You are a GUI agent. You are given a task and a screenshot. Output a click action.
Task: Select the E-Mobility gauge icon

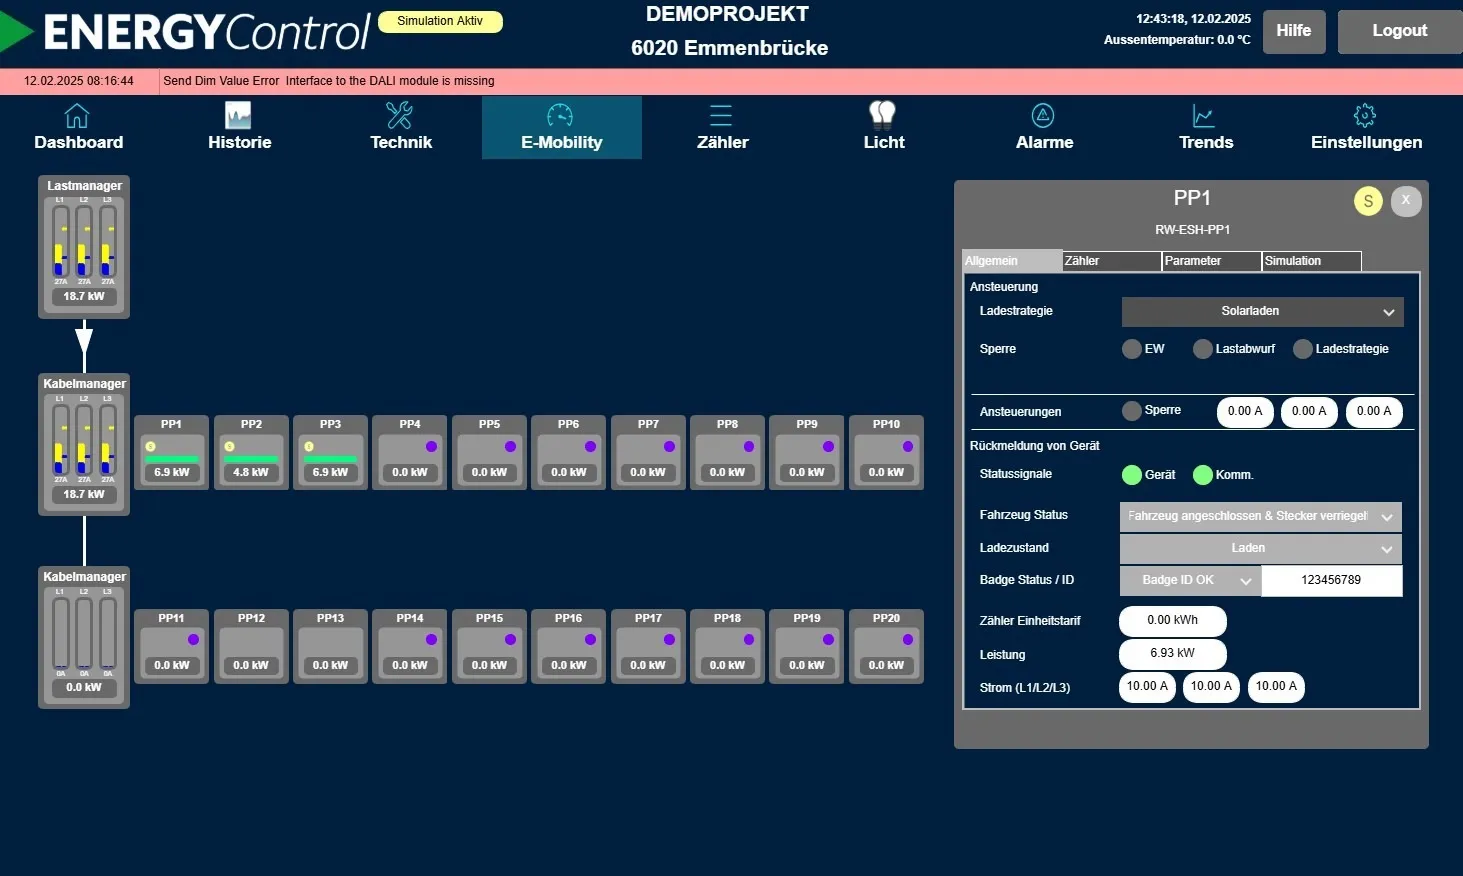click(560, 116)
